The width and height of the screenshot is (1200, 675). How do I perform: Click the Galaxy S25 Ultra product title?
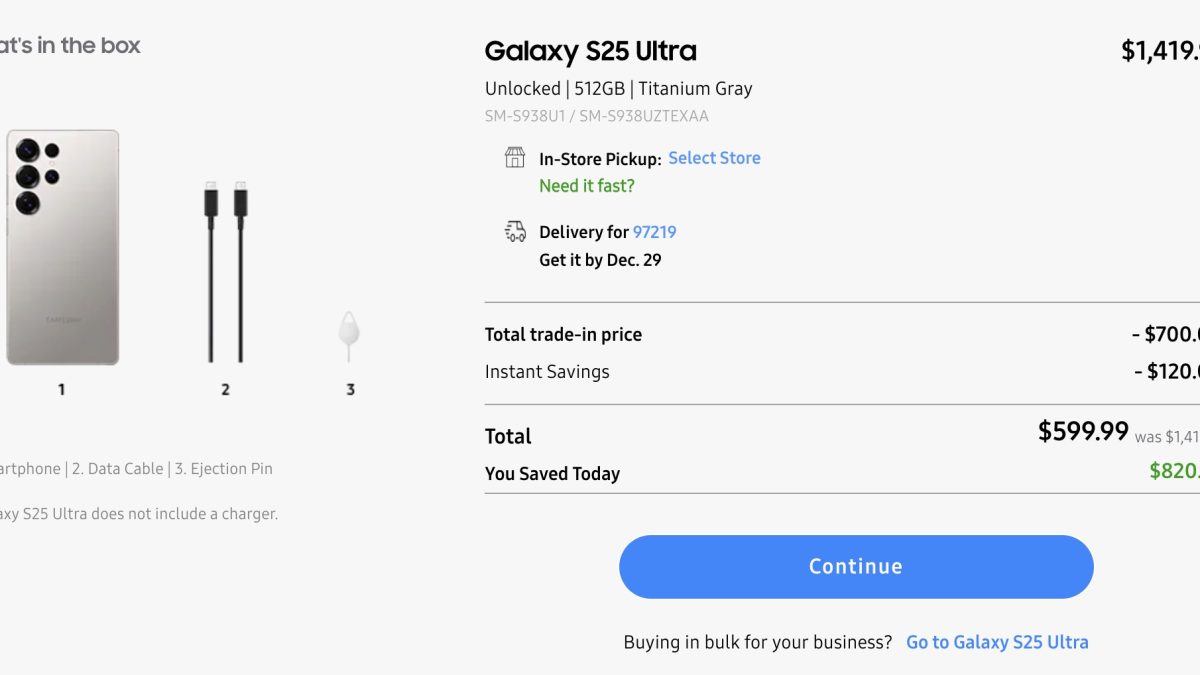[590, 51]
